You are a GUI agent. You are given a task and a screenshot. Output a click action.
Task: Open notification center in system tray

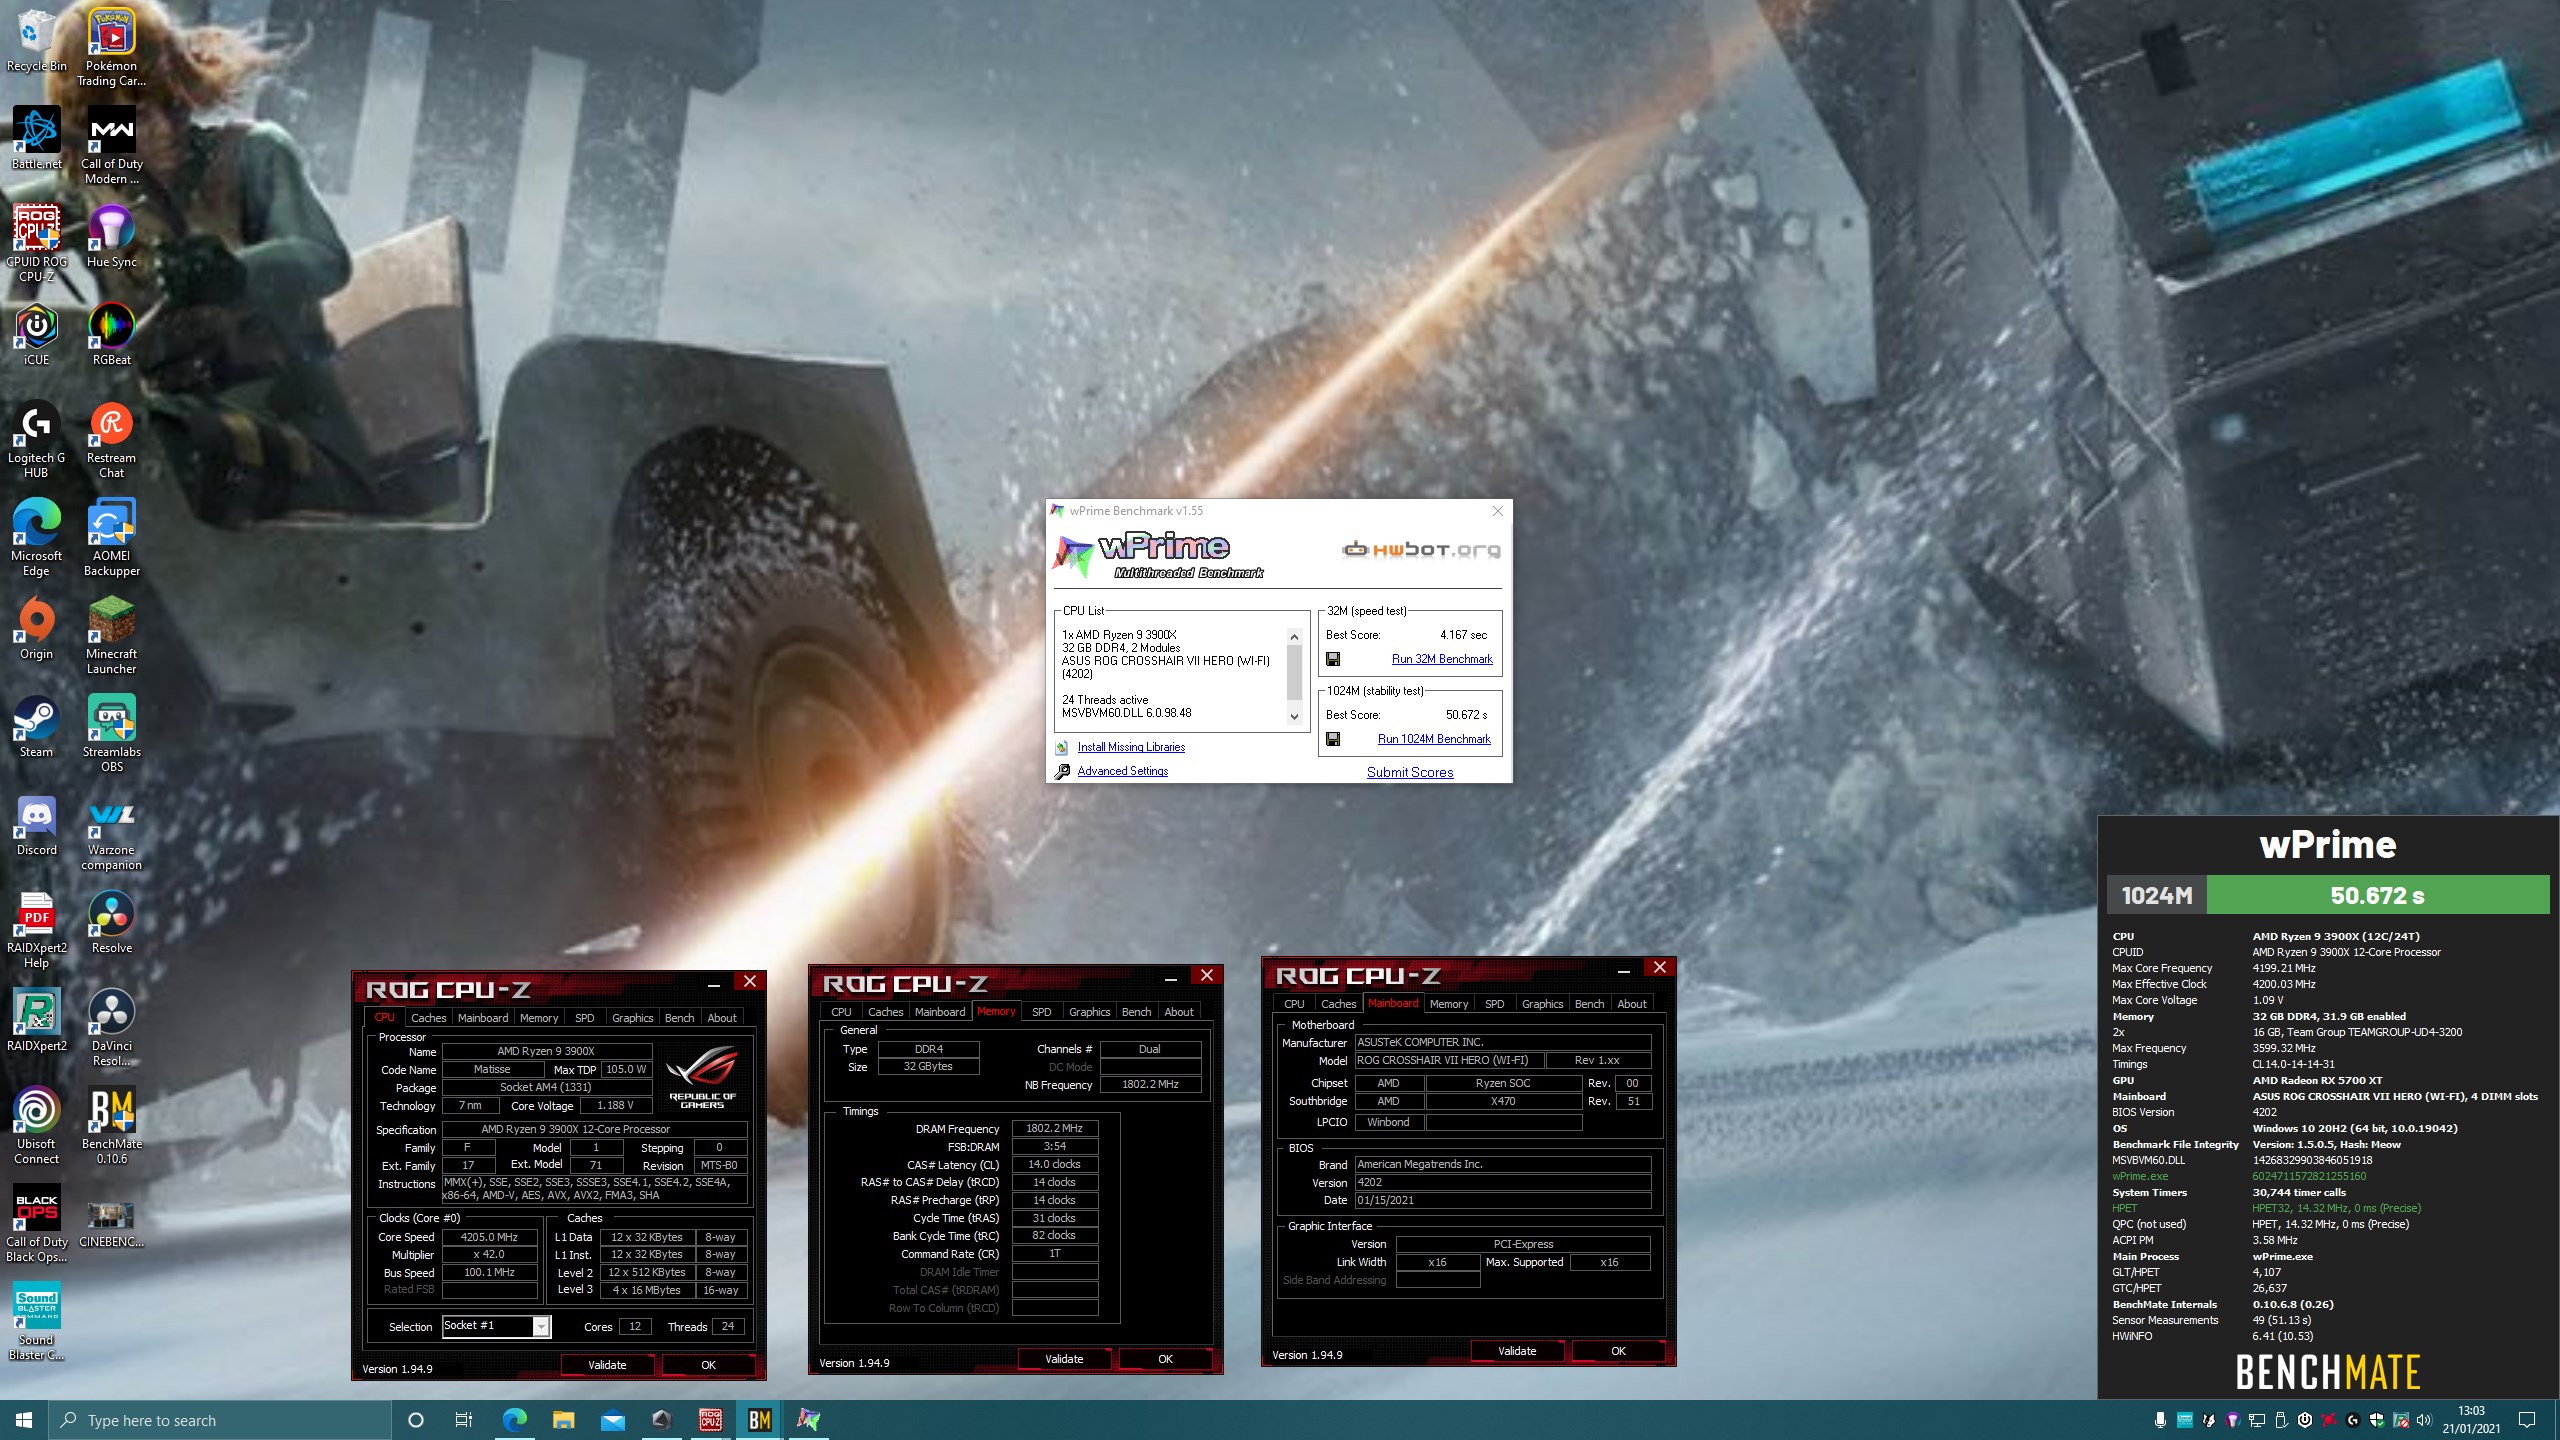(2527, 1420)
